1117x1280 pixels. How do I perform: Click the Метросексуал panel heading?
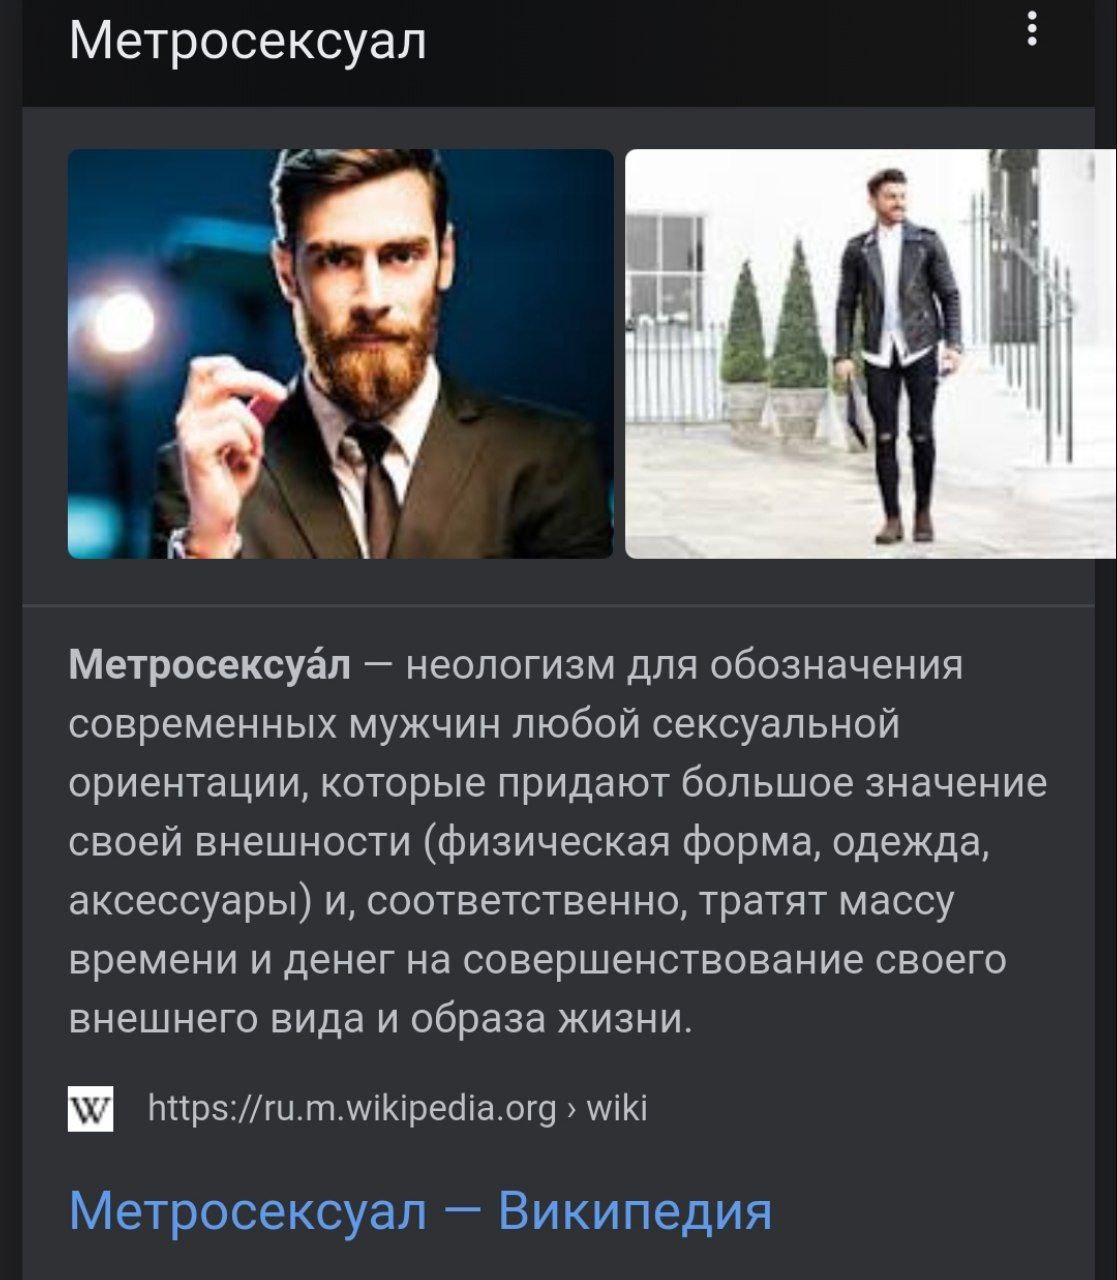coord(248,41)
